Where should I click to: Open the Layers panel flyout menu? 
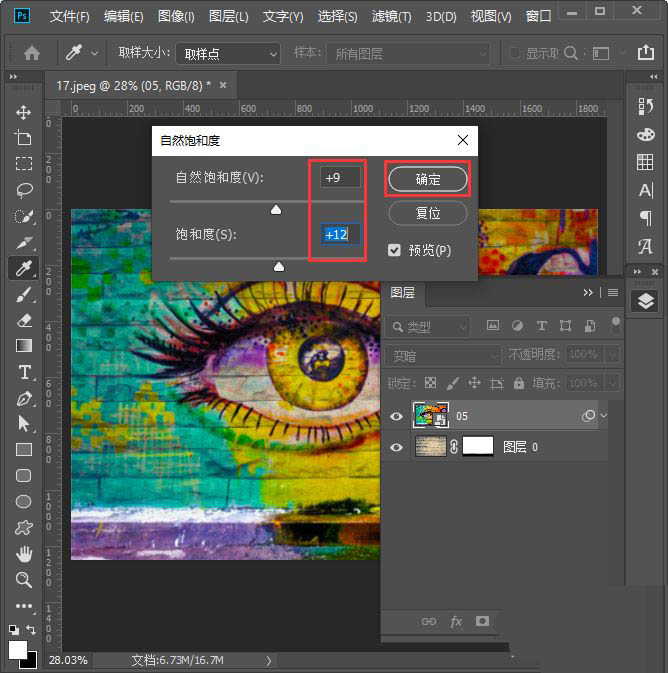click(613, 292)
